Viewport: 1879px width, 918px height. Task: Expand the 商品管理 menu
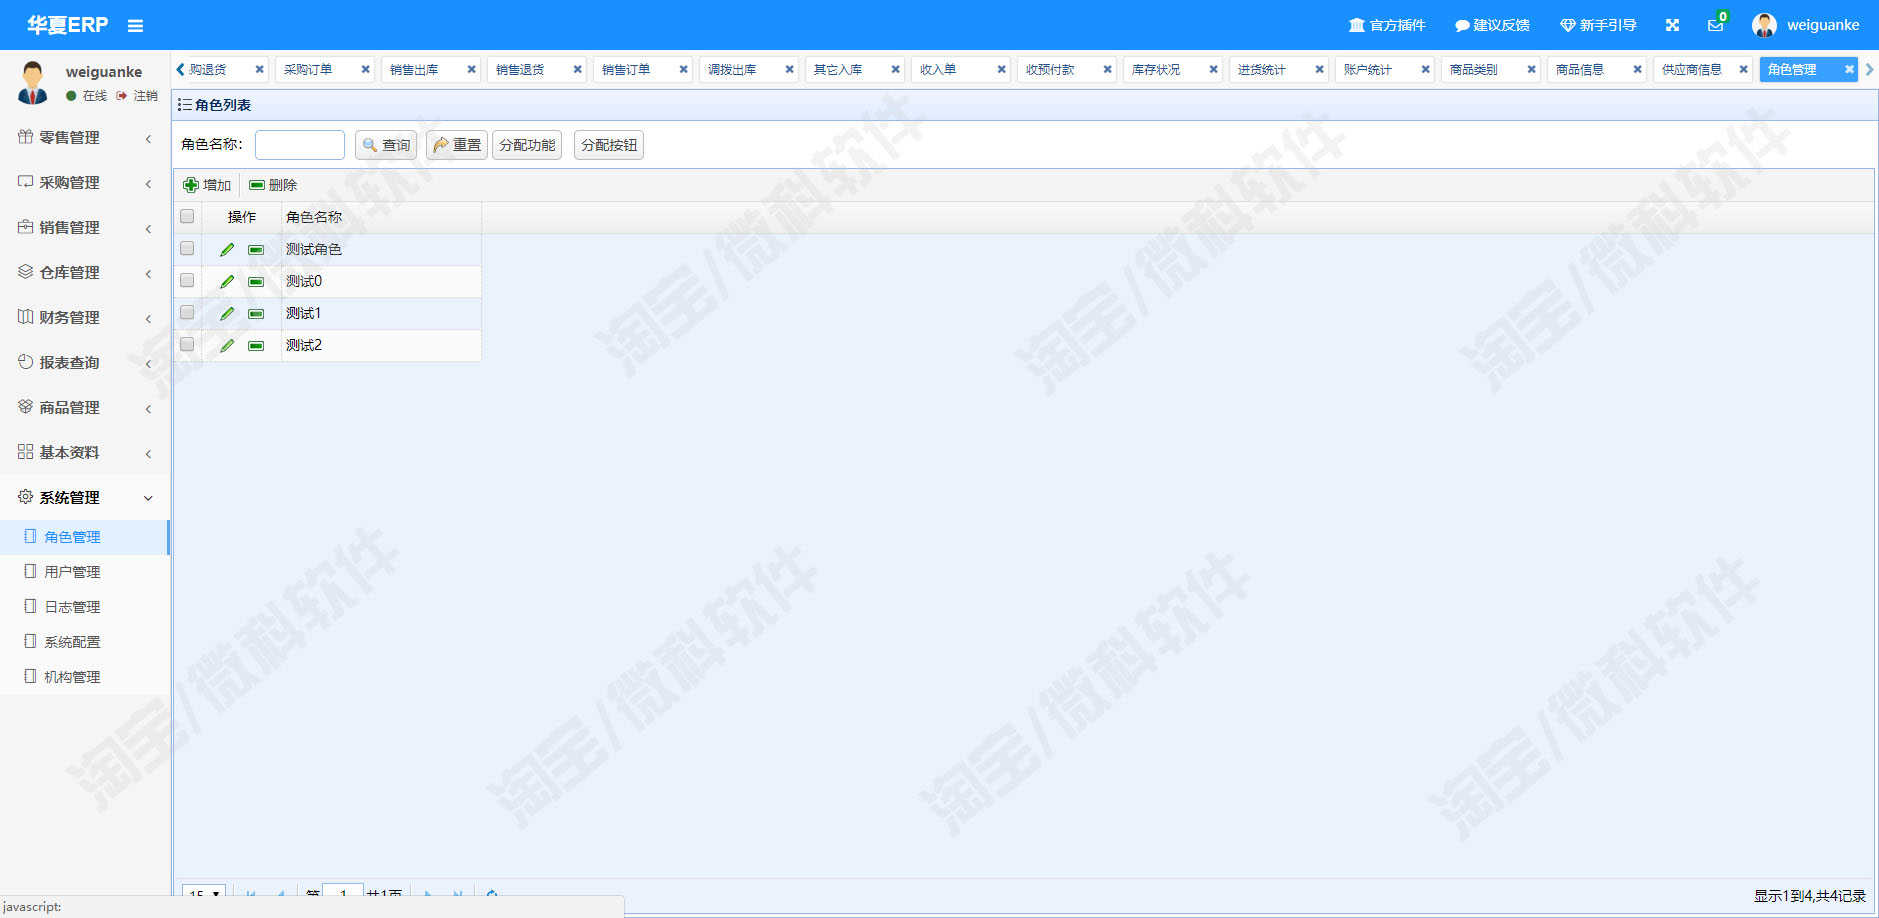click(85, 407)
